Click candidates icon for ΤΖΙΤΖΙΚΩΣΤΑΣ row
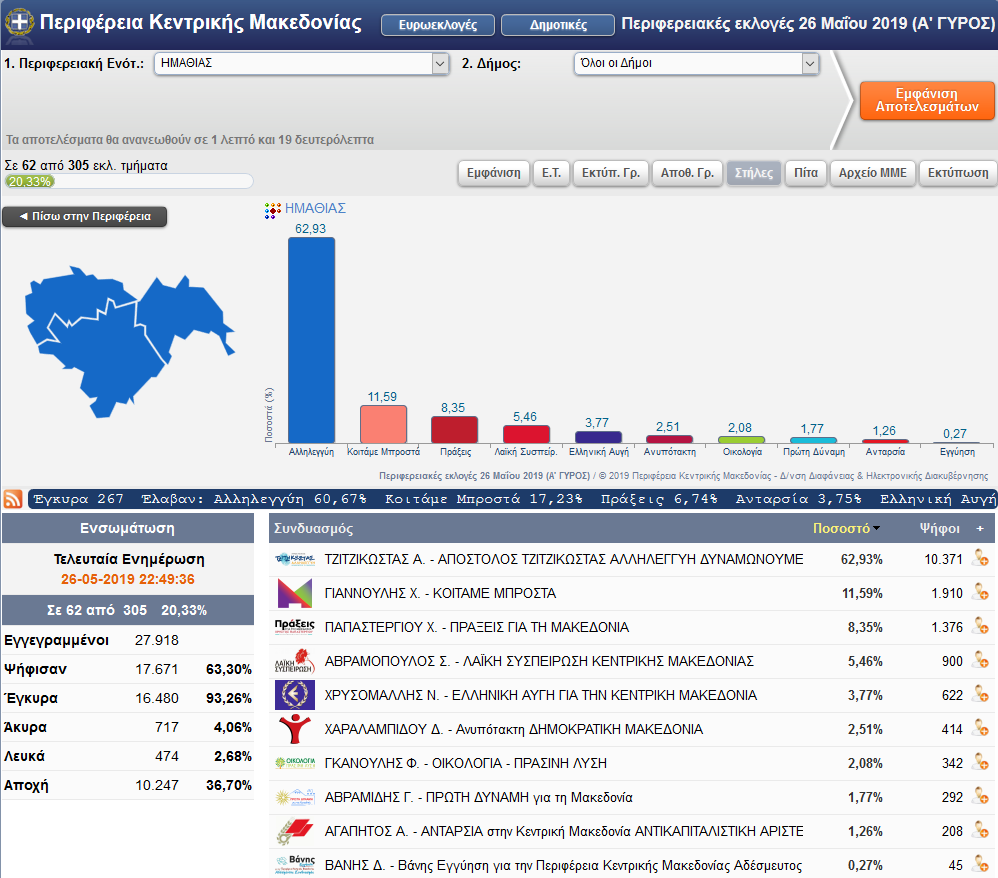Image resolution: width=998 pixels, height=878 pixels. click(x=980, y=559)
